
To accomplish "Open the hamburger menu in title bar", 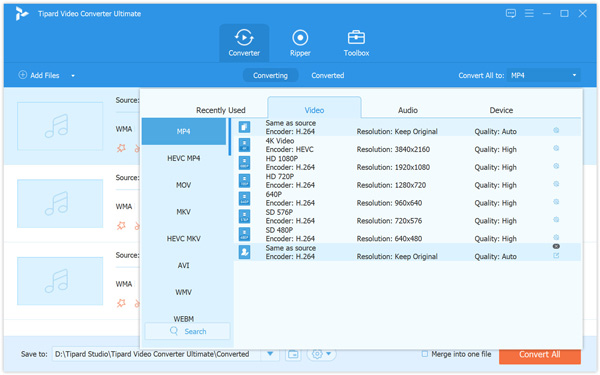I will point(529,13).
